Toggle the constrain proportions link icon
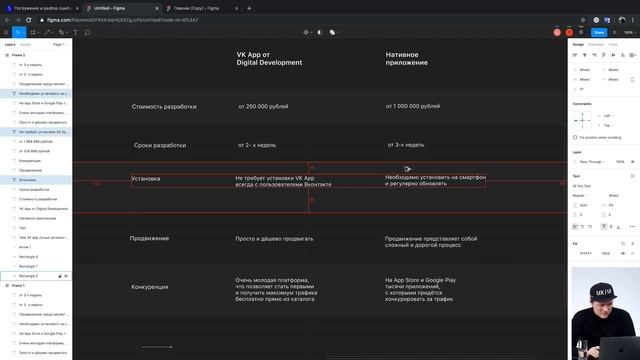The width and height of the screenshot is (640, 360). pos(633,80)
